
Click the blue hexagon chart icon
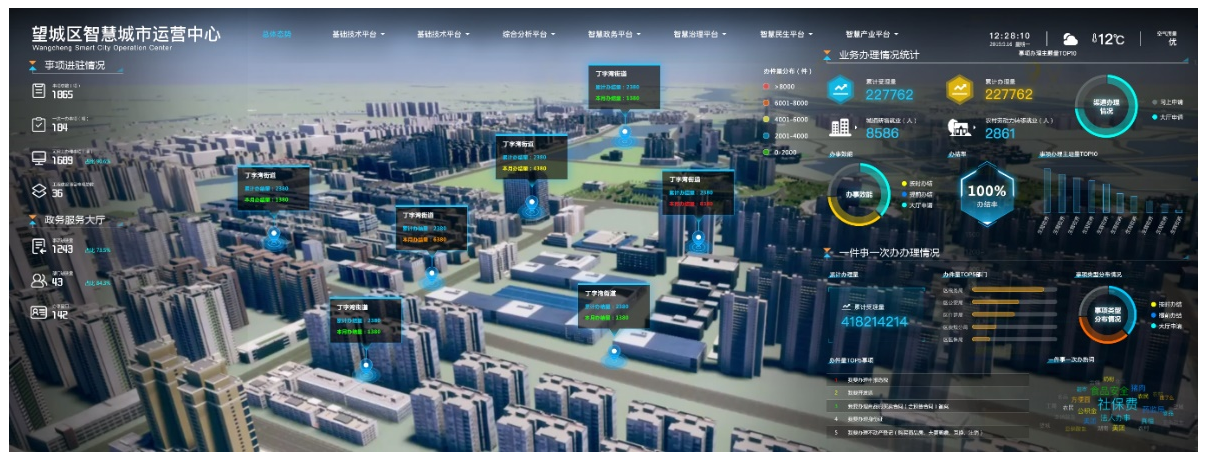point(840,90)
